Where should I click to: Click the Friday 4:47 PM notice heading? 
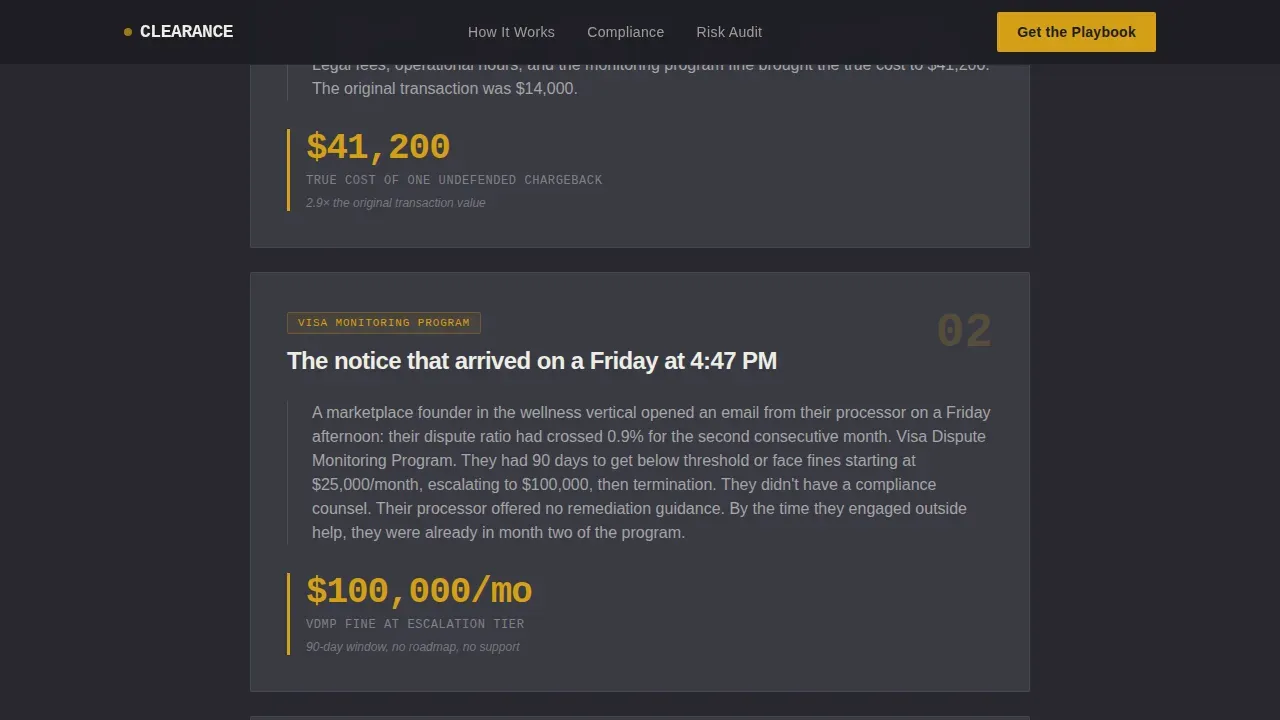[x=532, y=361]
